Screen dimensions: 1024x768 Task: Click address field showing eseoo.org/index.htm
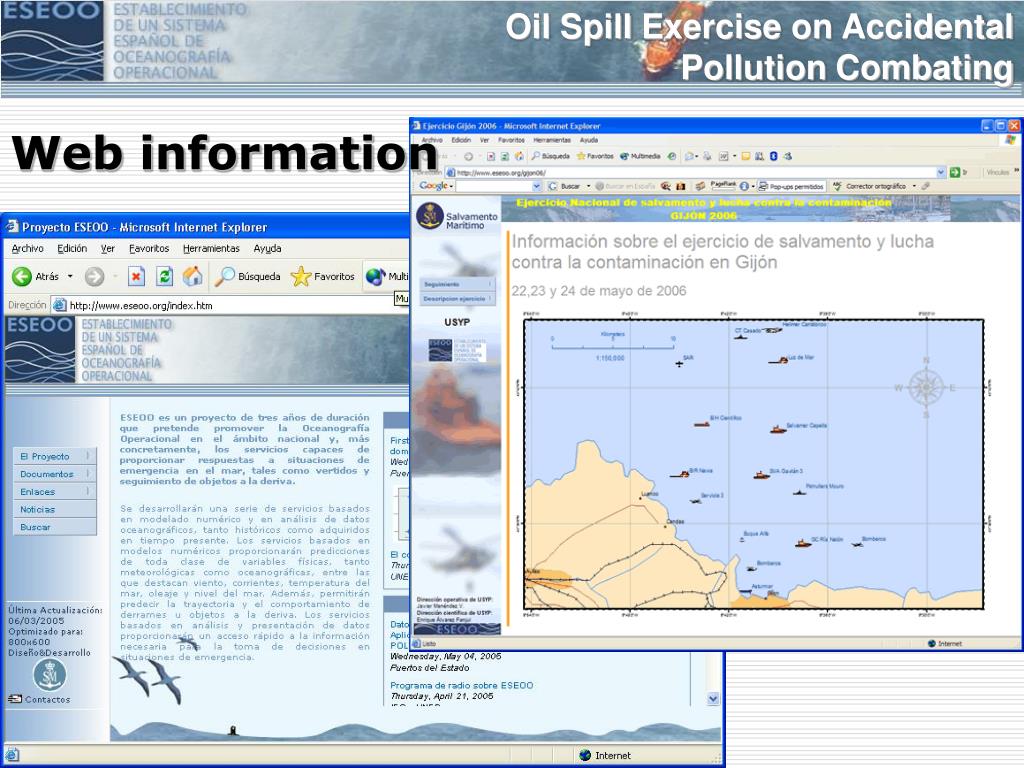[x=229, y=305]
